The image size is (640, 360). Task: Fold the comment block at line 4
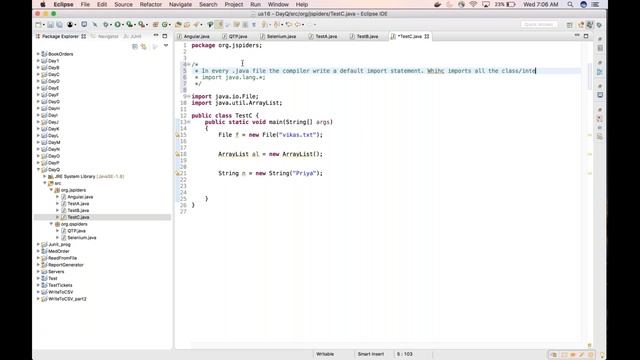(189, 64)
